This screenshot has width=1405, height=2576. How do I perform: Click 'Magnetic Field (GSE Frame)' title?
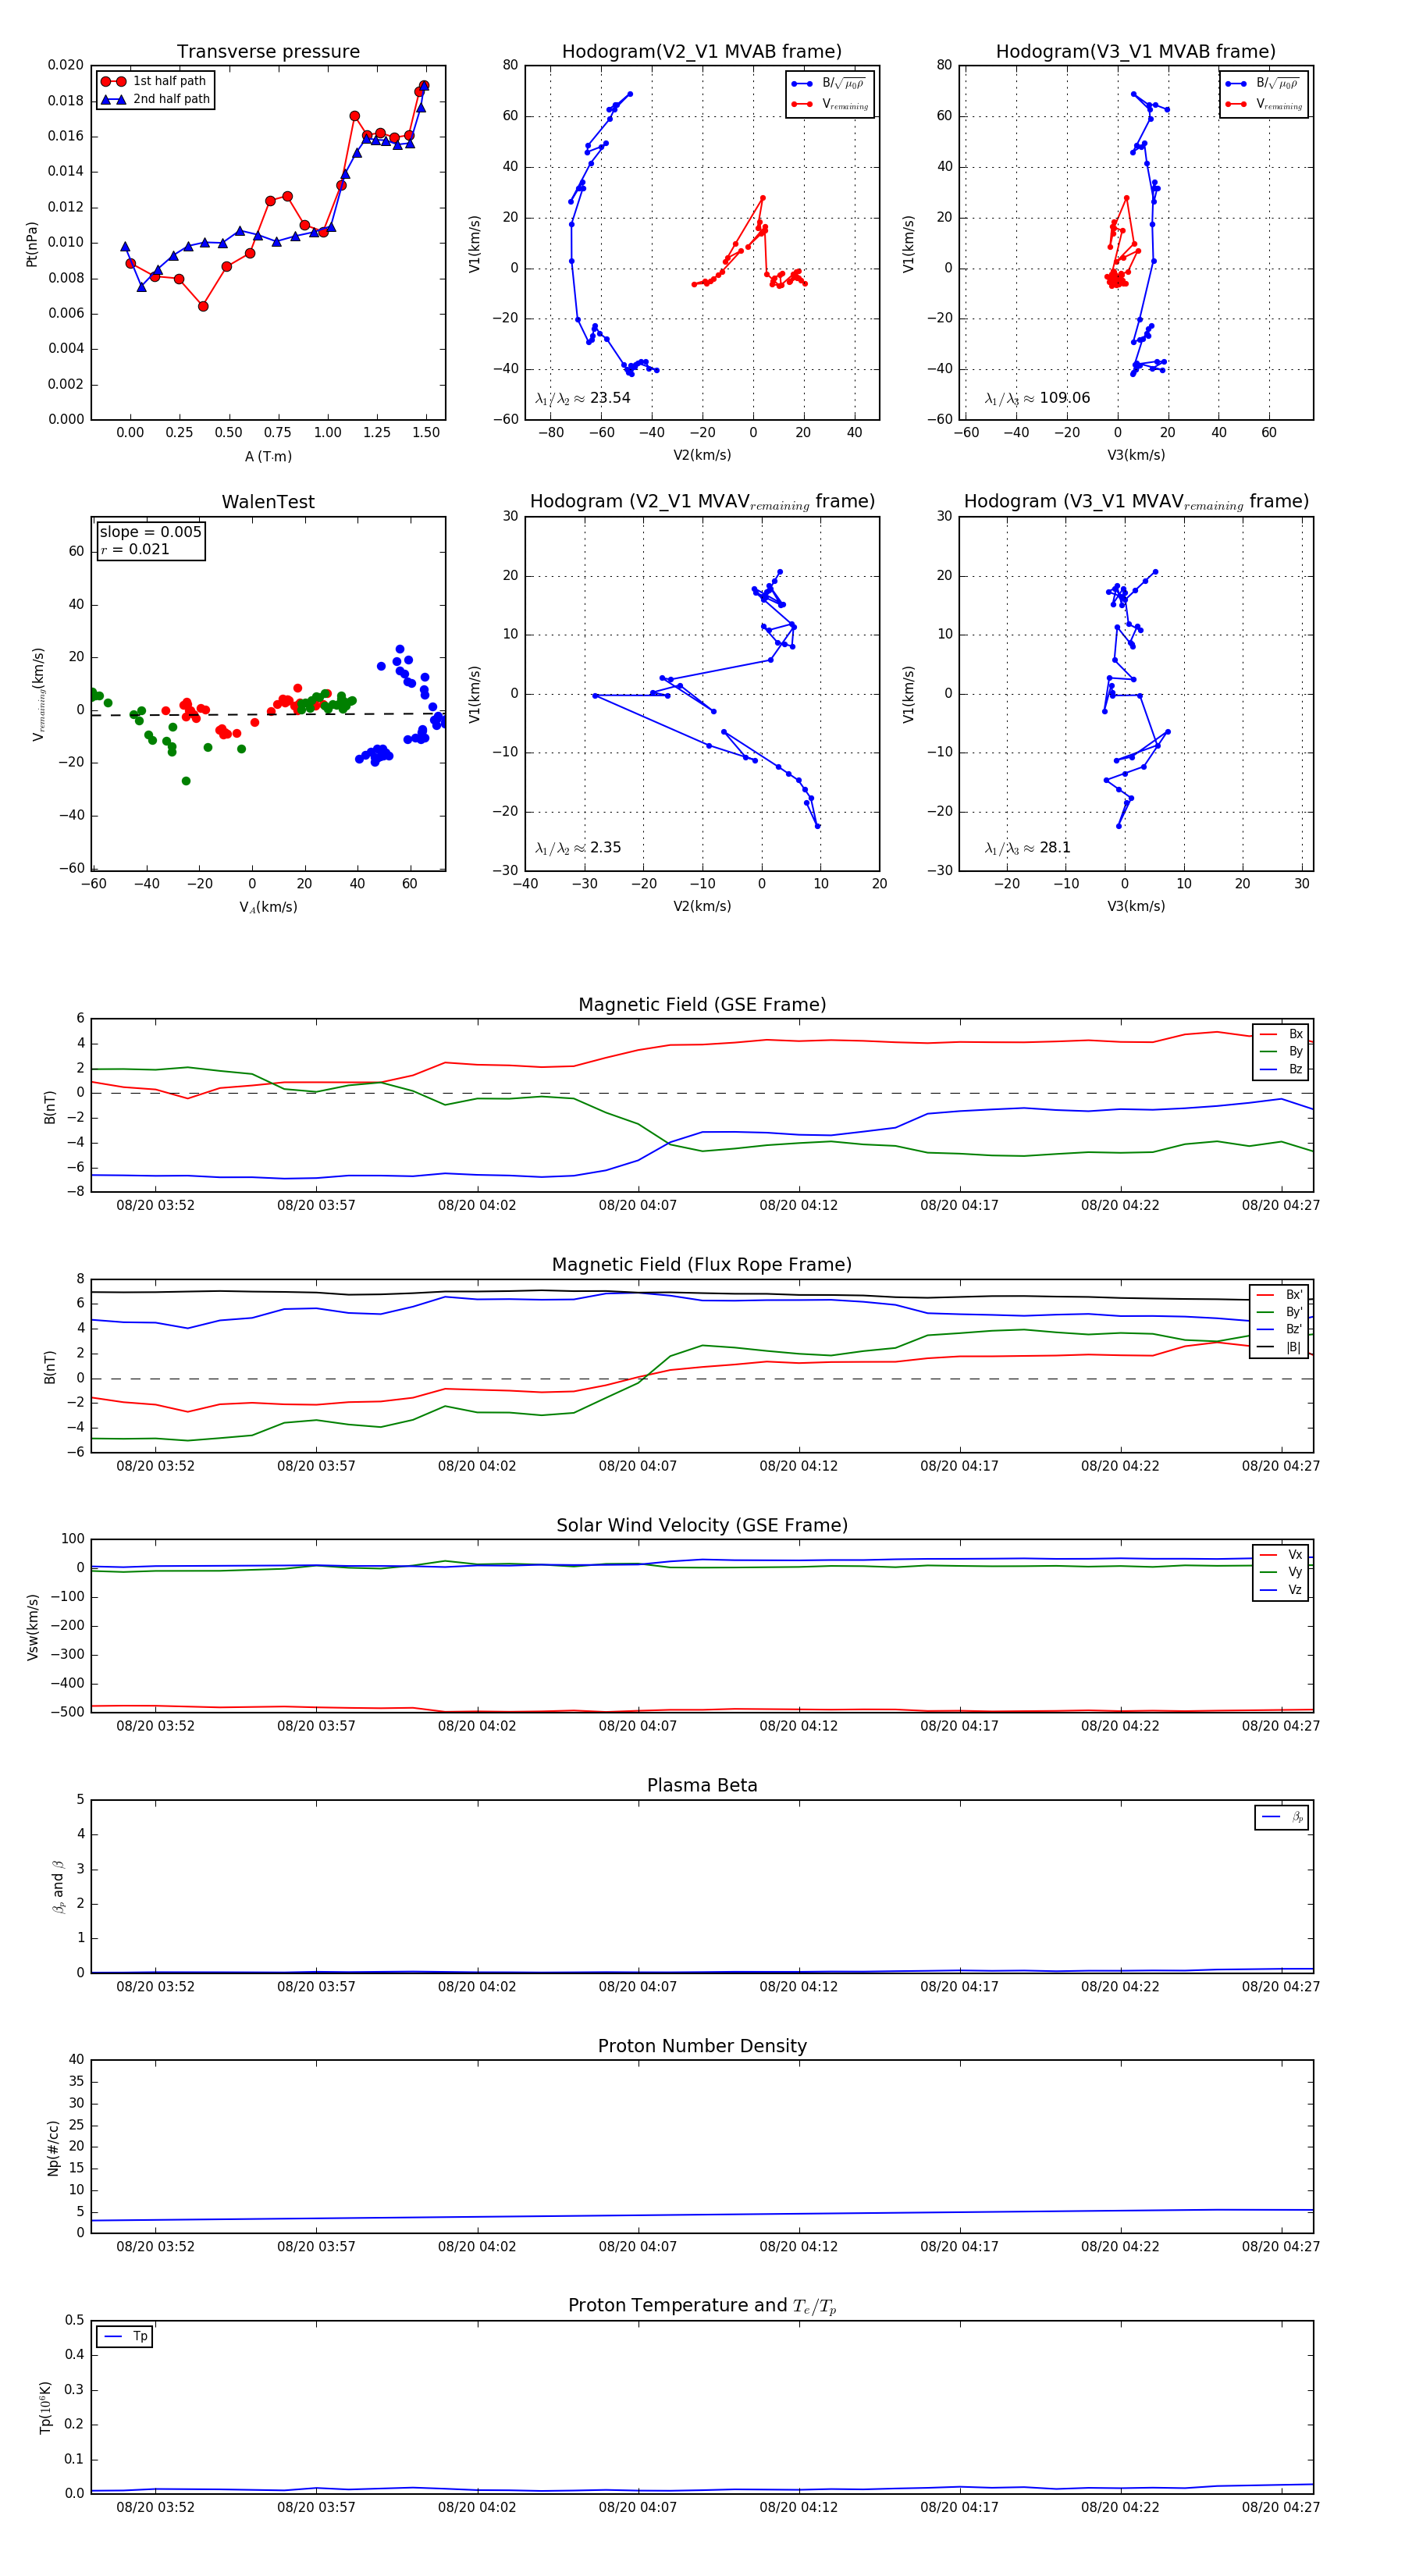pyautogui.click(x=702, y=1005)
